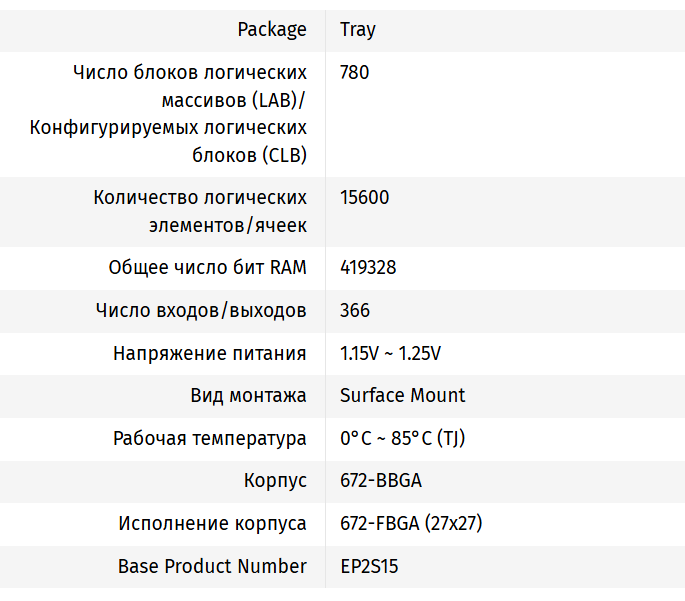Click the "Рабочая температура" label

pos(210,438)
